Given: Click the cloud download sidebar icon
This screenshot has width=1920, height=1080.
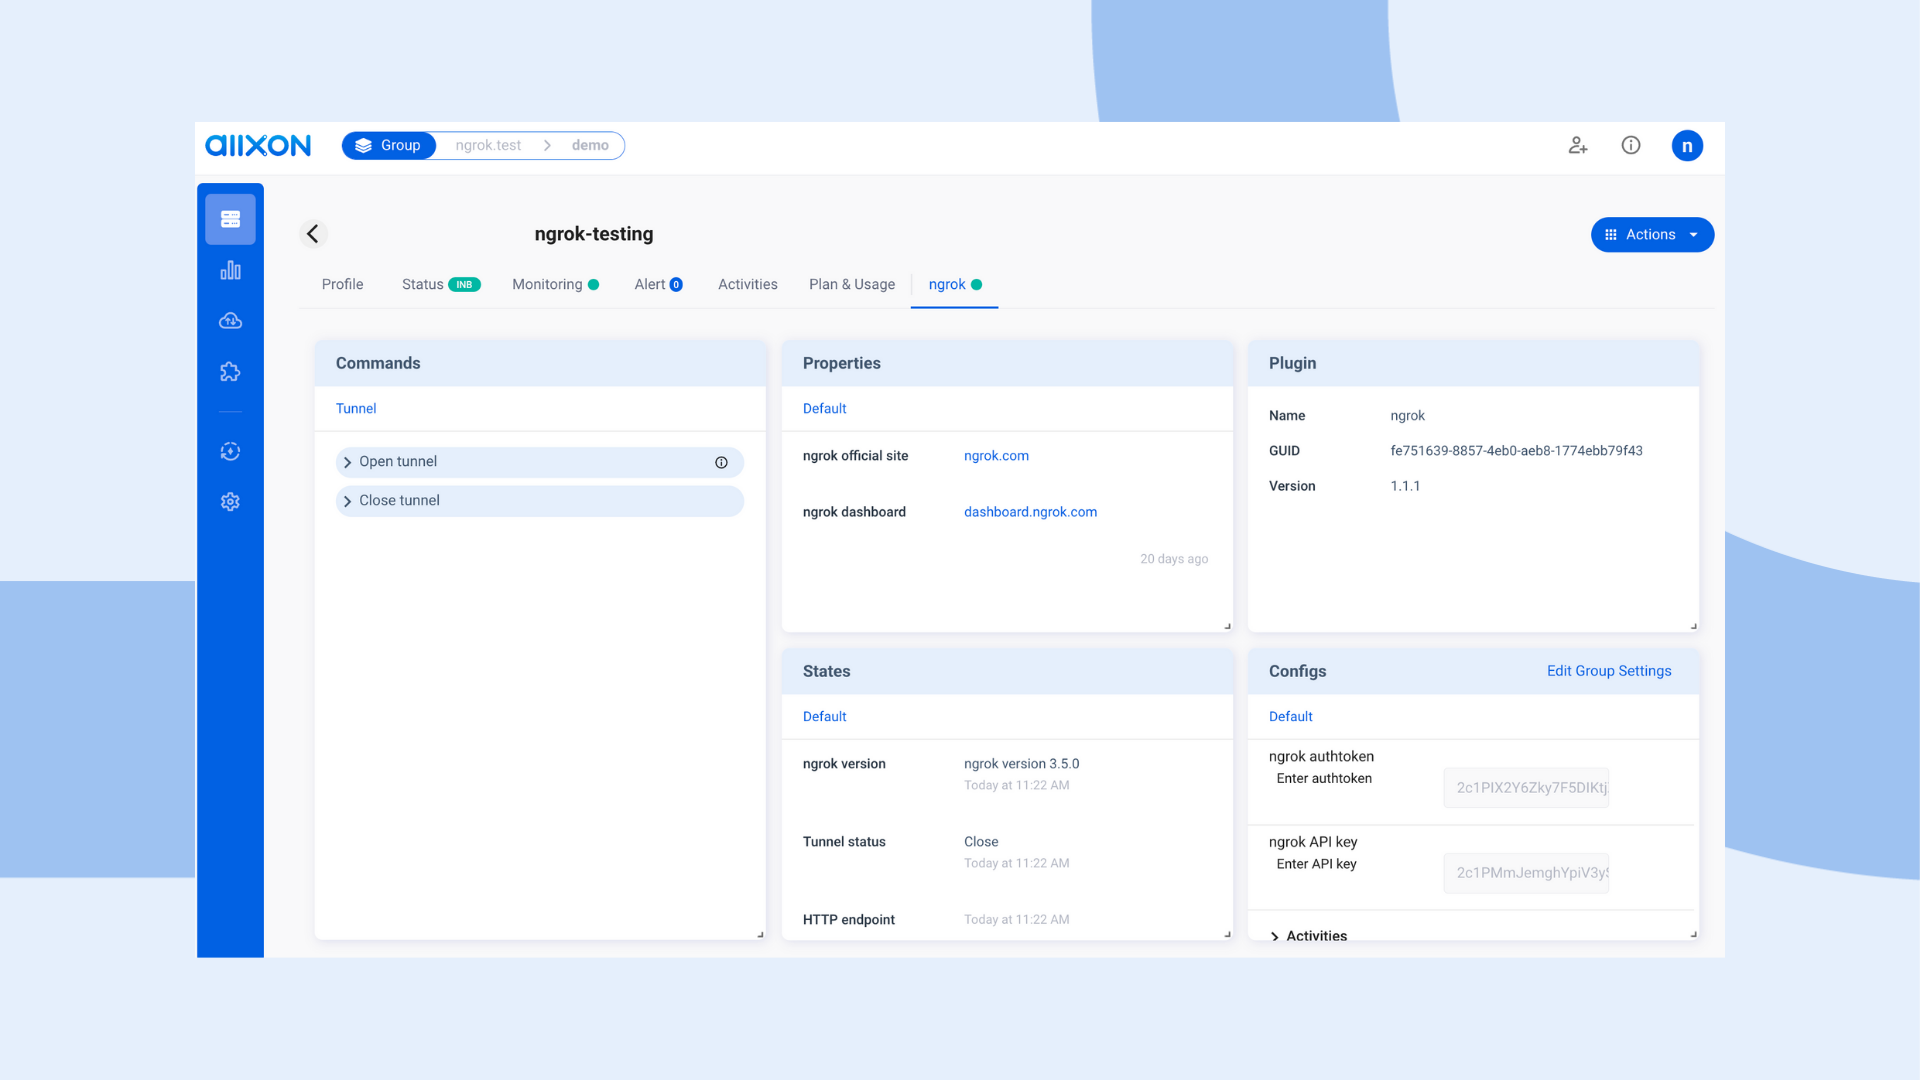Looking at the screenshot, I should pyautogui.click(x=230, y=321).
